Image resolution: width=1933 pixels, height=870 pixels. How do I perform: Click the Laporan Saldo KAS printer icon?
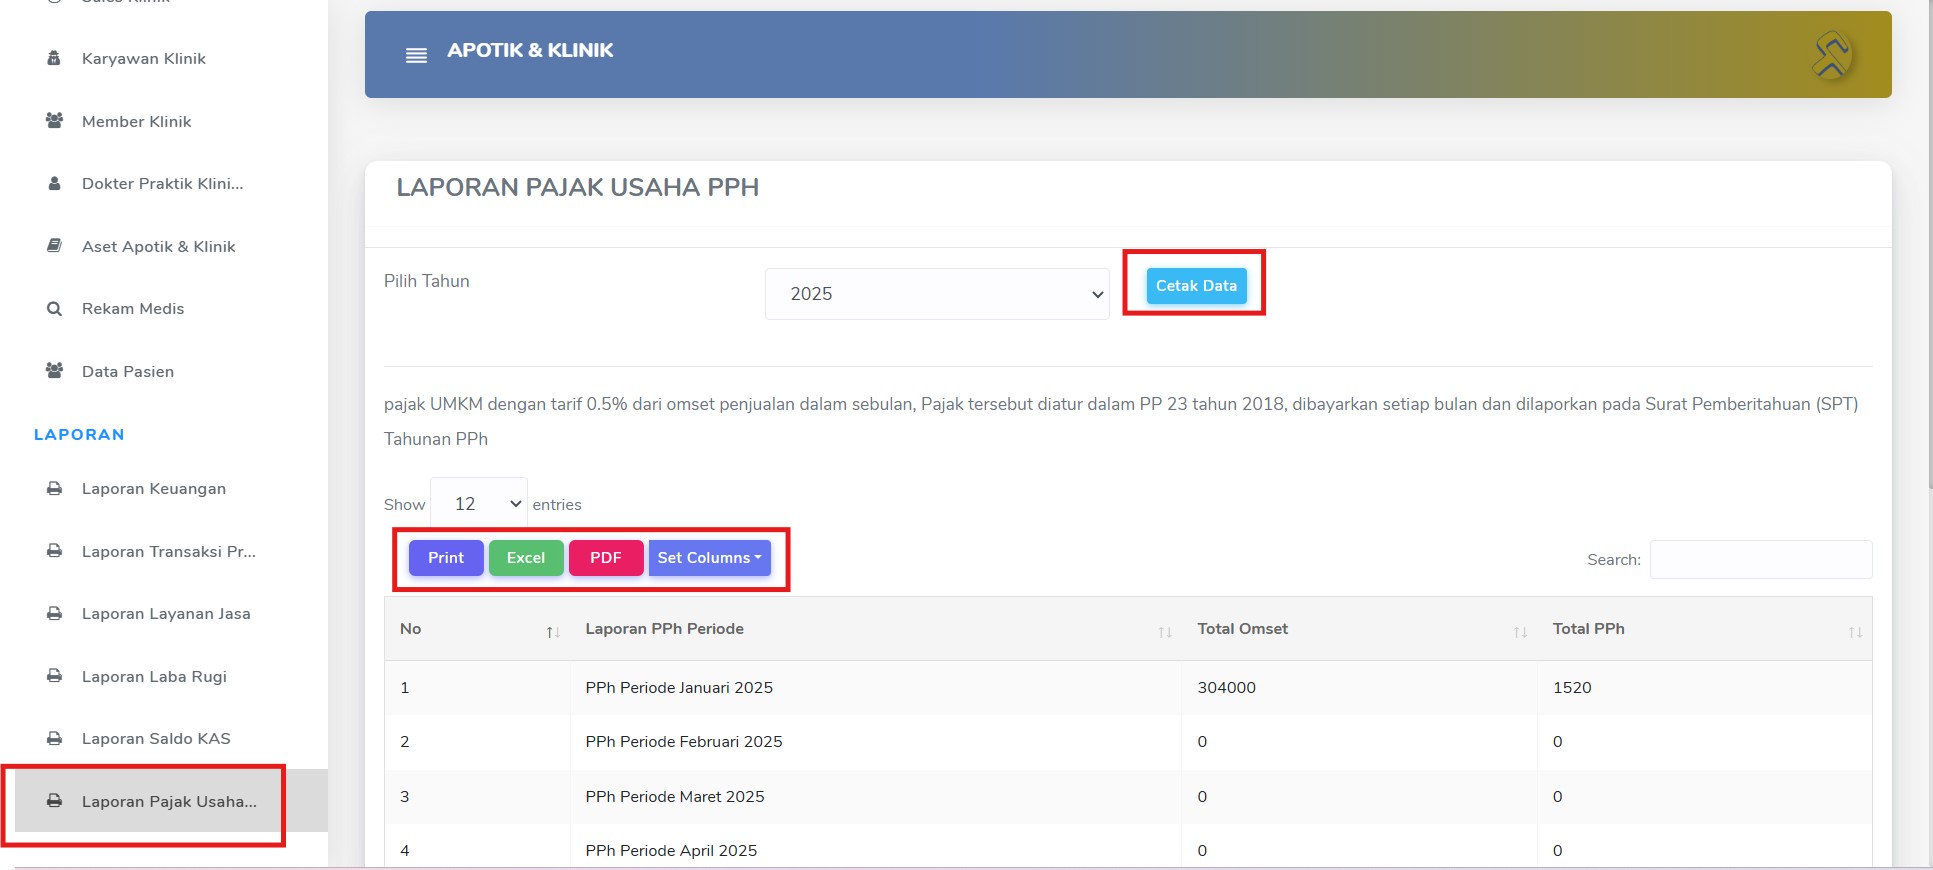54,739
